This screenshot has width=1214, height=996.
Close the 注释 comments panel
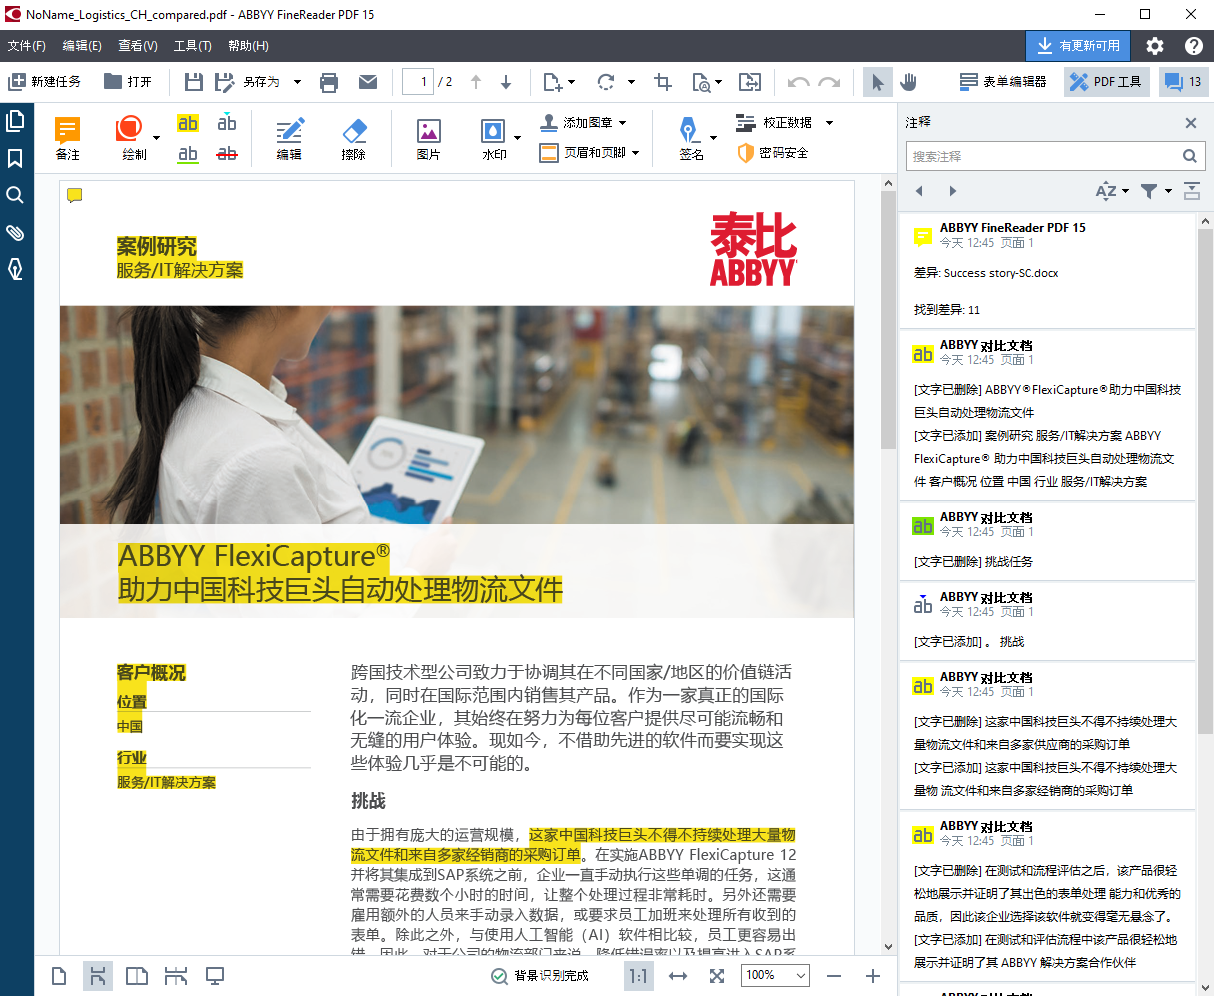pos(1191,123)
